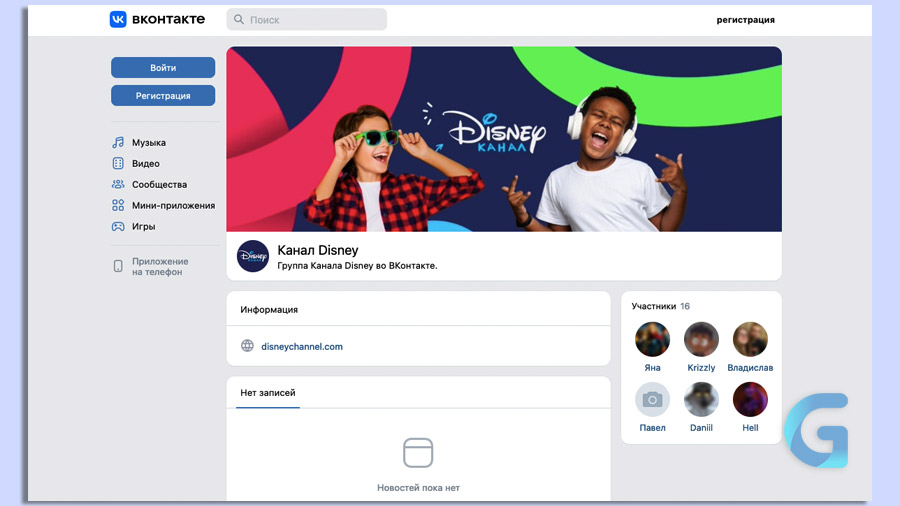Screen dimensions: 900x506
Task: Click the Информация heading
Action: tap(269, 310)
